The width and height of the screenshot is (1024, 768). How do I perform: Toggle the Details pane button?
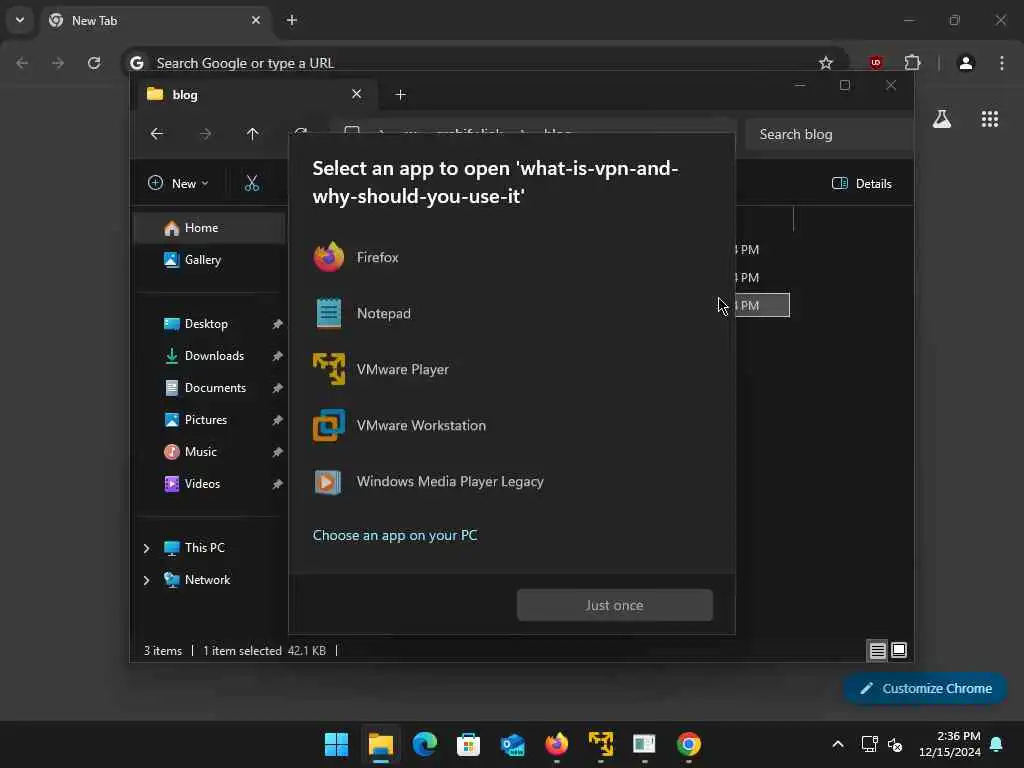click(x=861, y=184)
